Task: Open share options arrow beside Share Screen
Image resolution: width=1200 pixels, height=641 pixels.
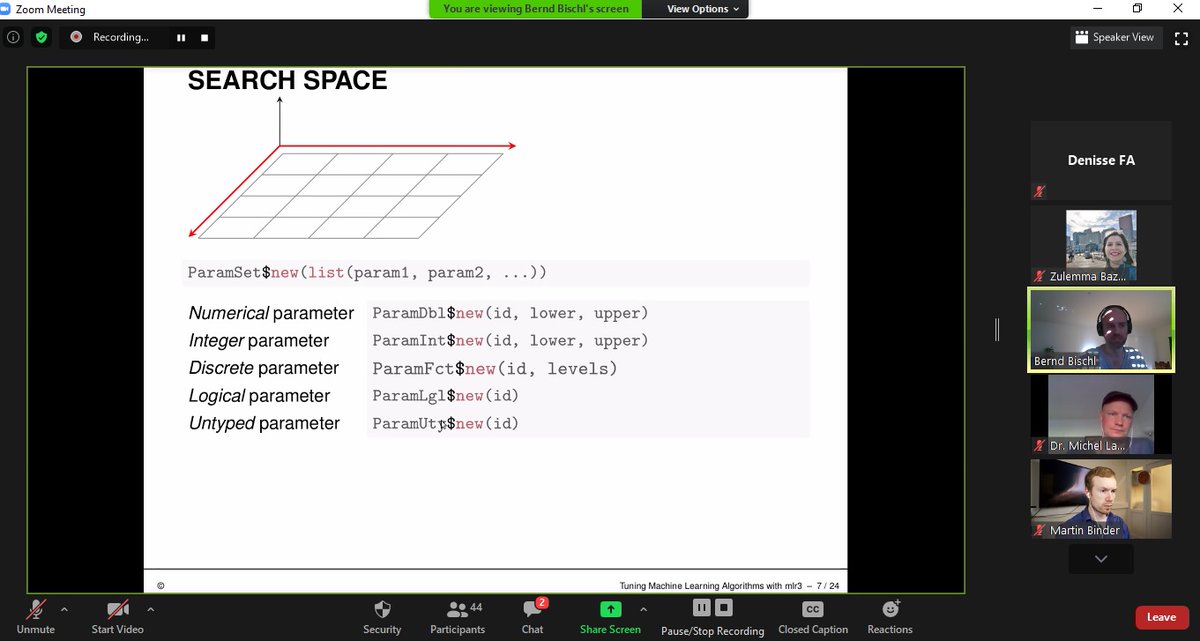Action: (x=643, y=608)
